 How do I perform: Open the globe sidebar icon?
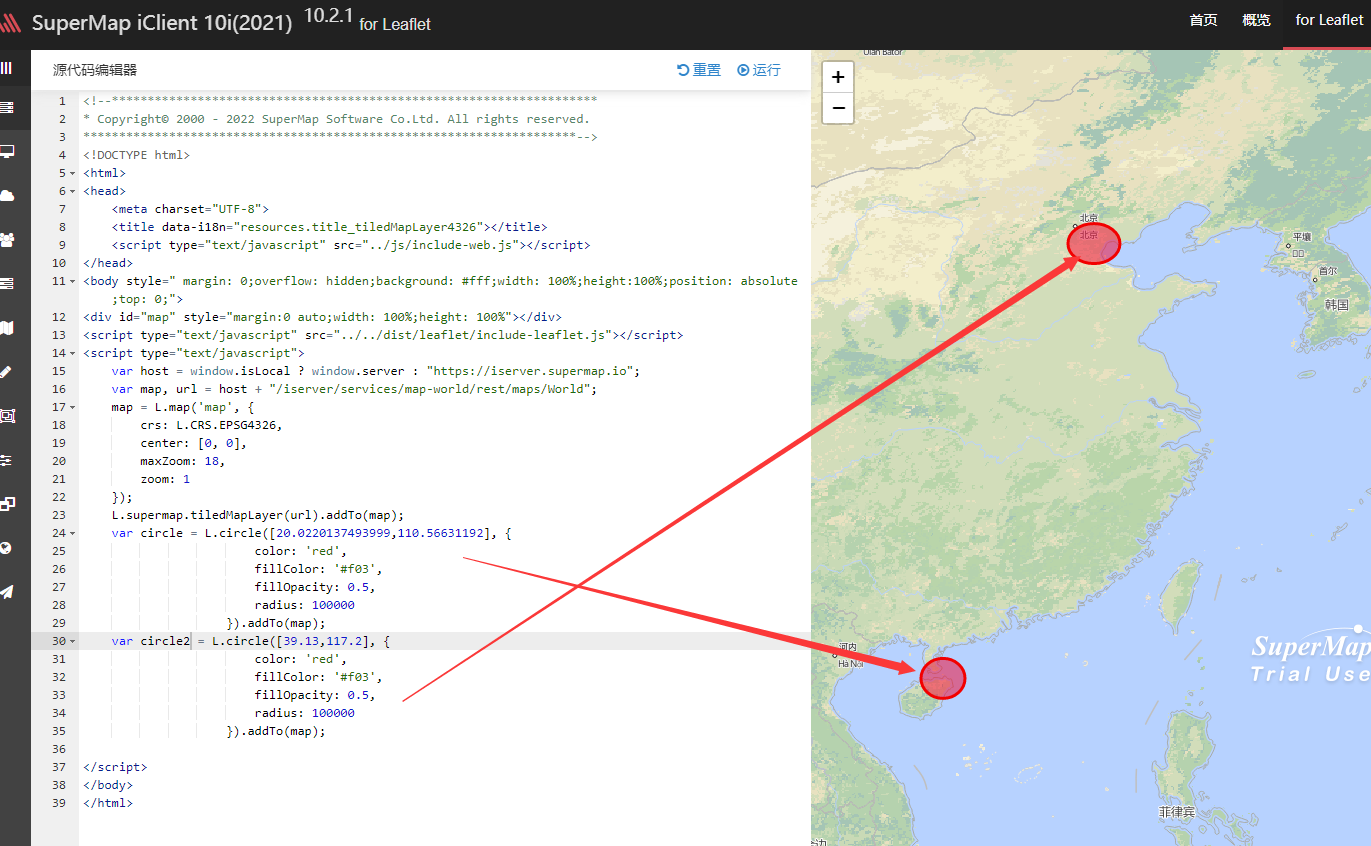(x=6, y=548)
